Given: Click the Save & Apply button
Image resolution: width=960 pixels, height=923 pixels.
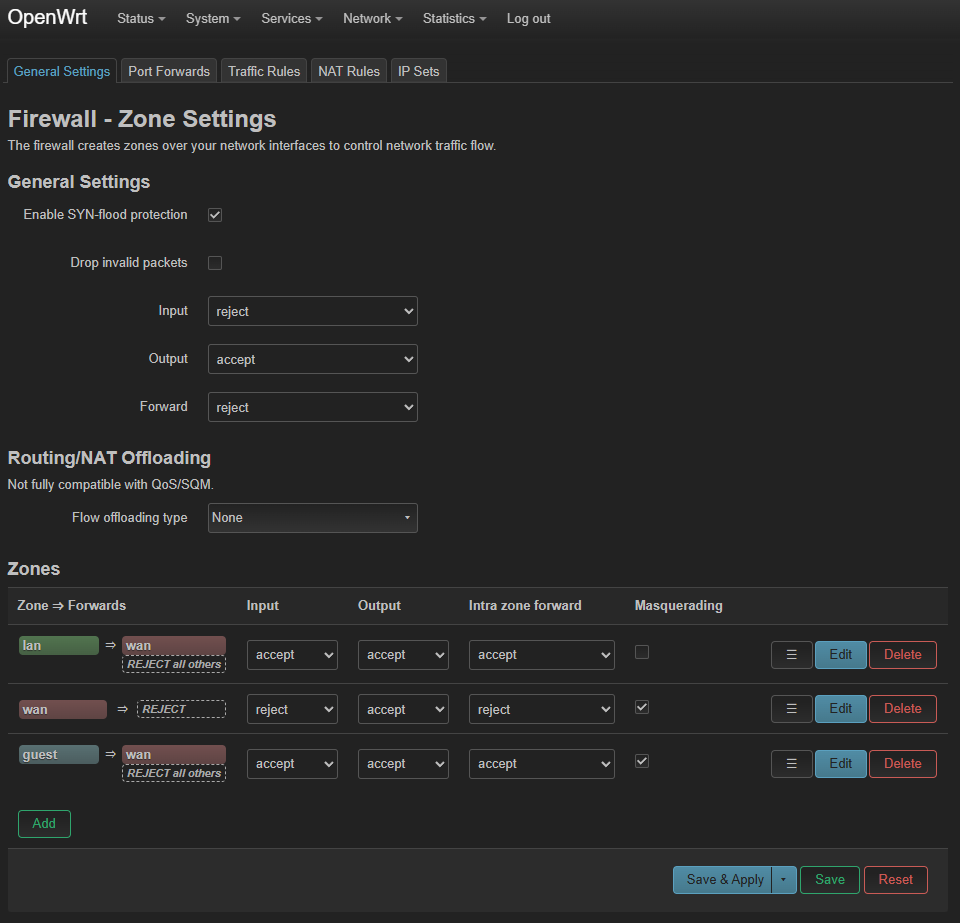Looking at the screenshot, I should point(723,880).
